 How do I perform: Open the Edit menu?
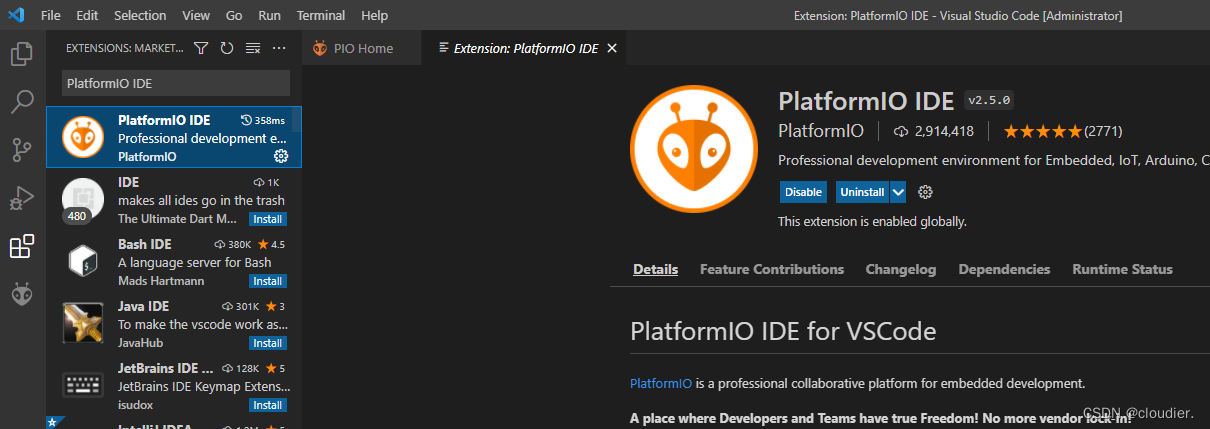(87, 15)
